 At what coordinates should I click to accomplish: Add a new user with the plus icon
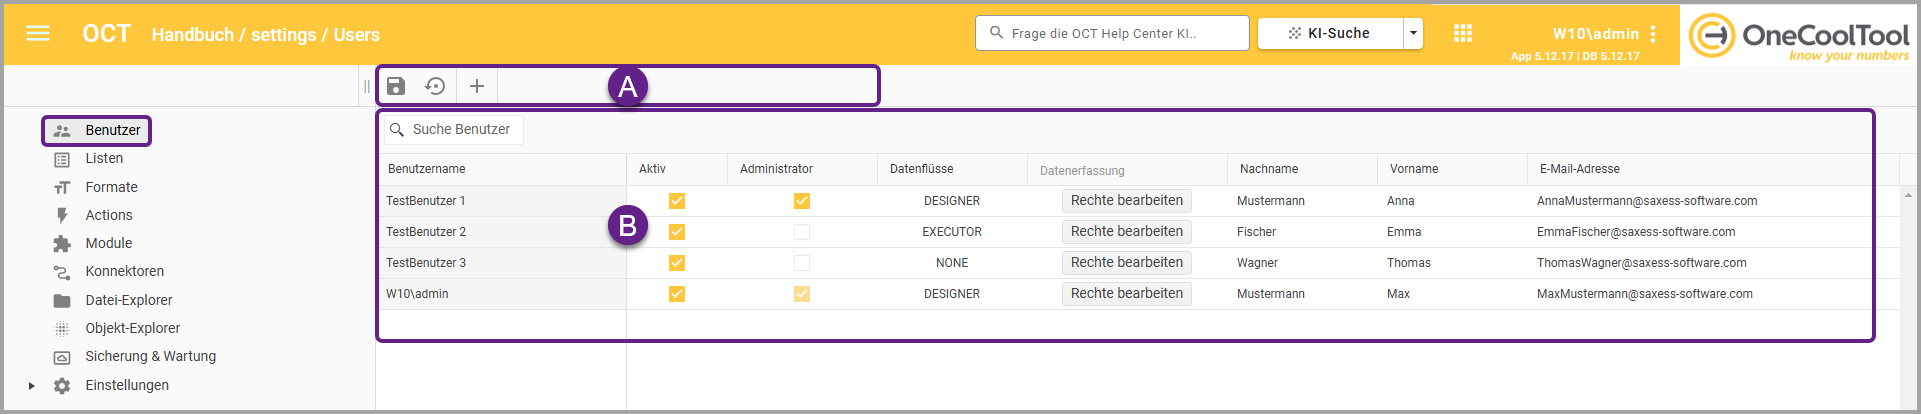[x=477, y=86]
